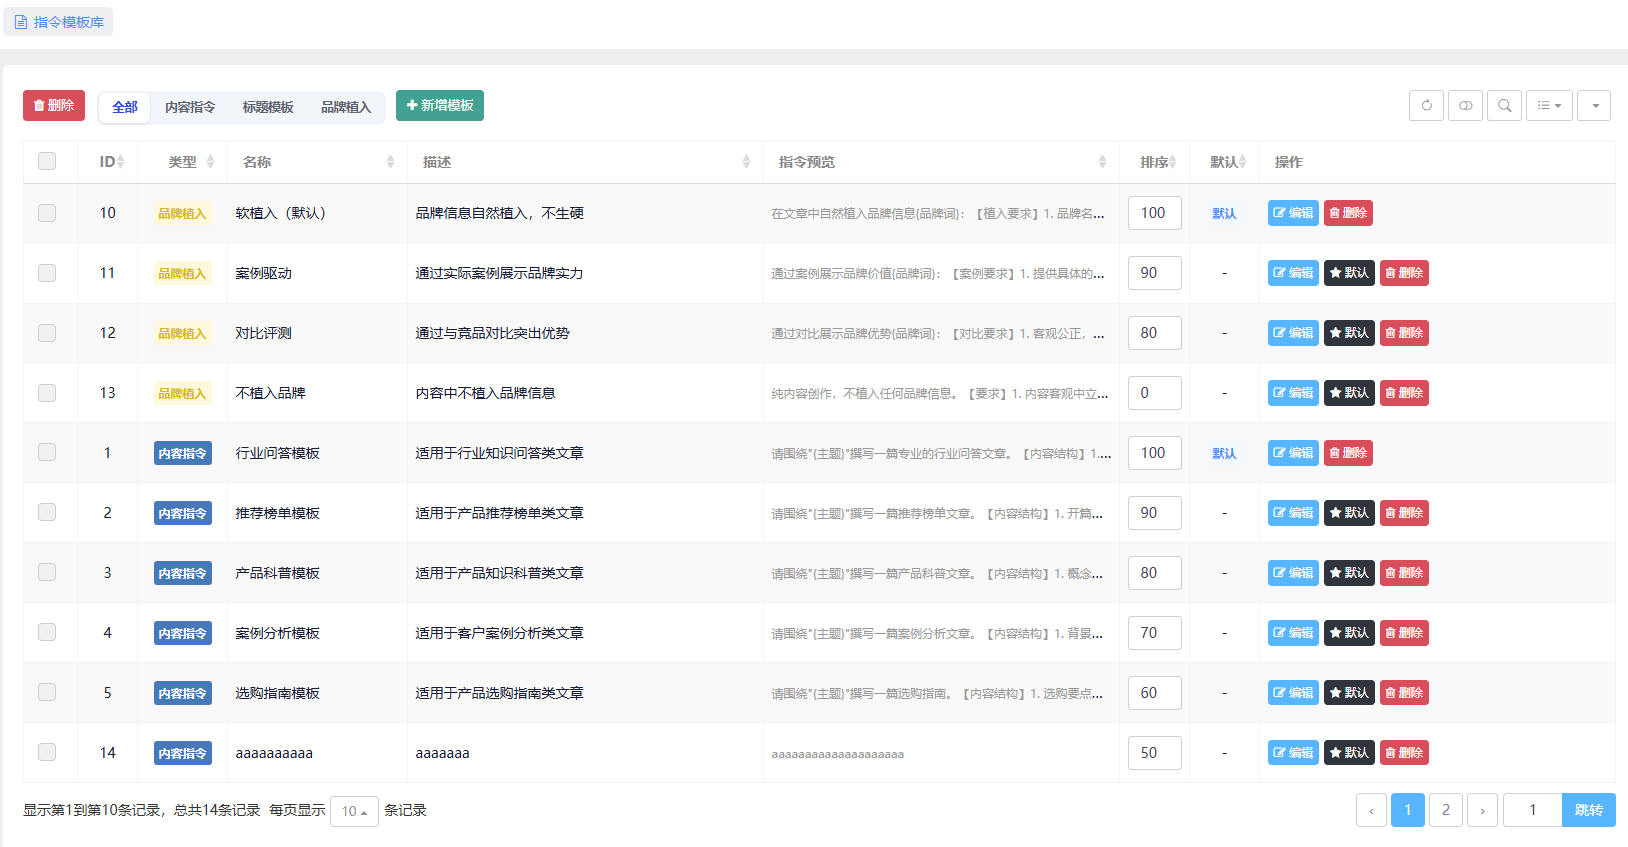Edit the 软植入（默认）row
This screenshot has width=1628, height=847.
click(1293, 213)
